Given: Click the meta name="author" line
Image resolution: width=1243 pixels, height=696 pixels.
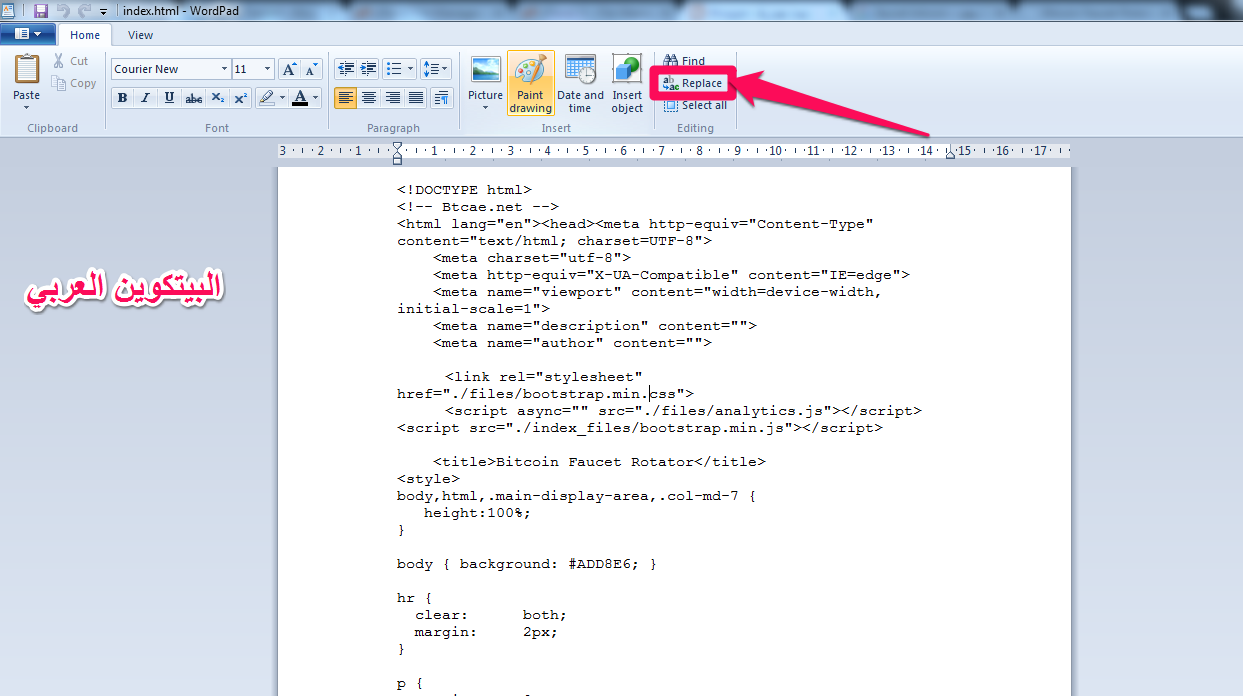Looking at the screenshot, I should pos(572,342).
